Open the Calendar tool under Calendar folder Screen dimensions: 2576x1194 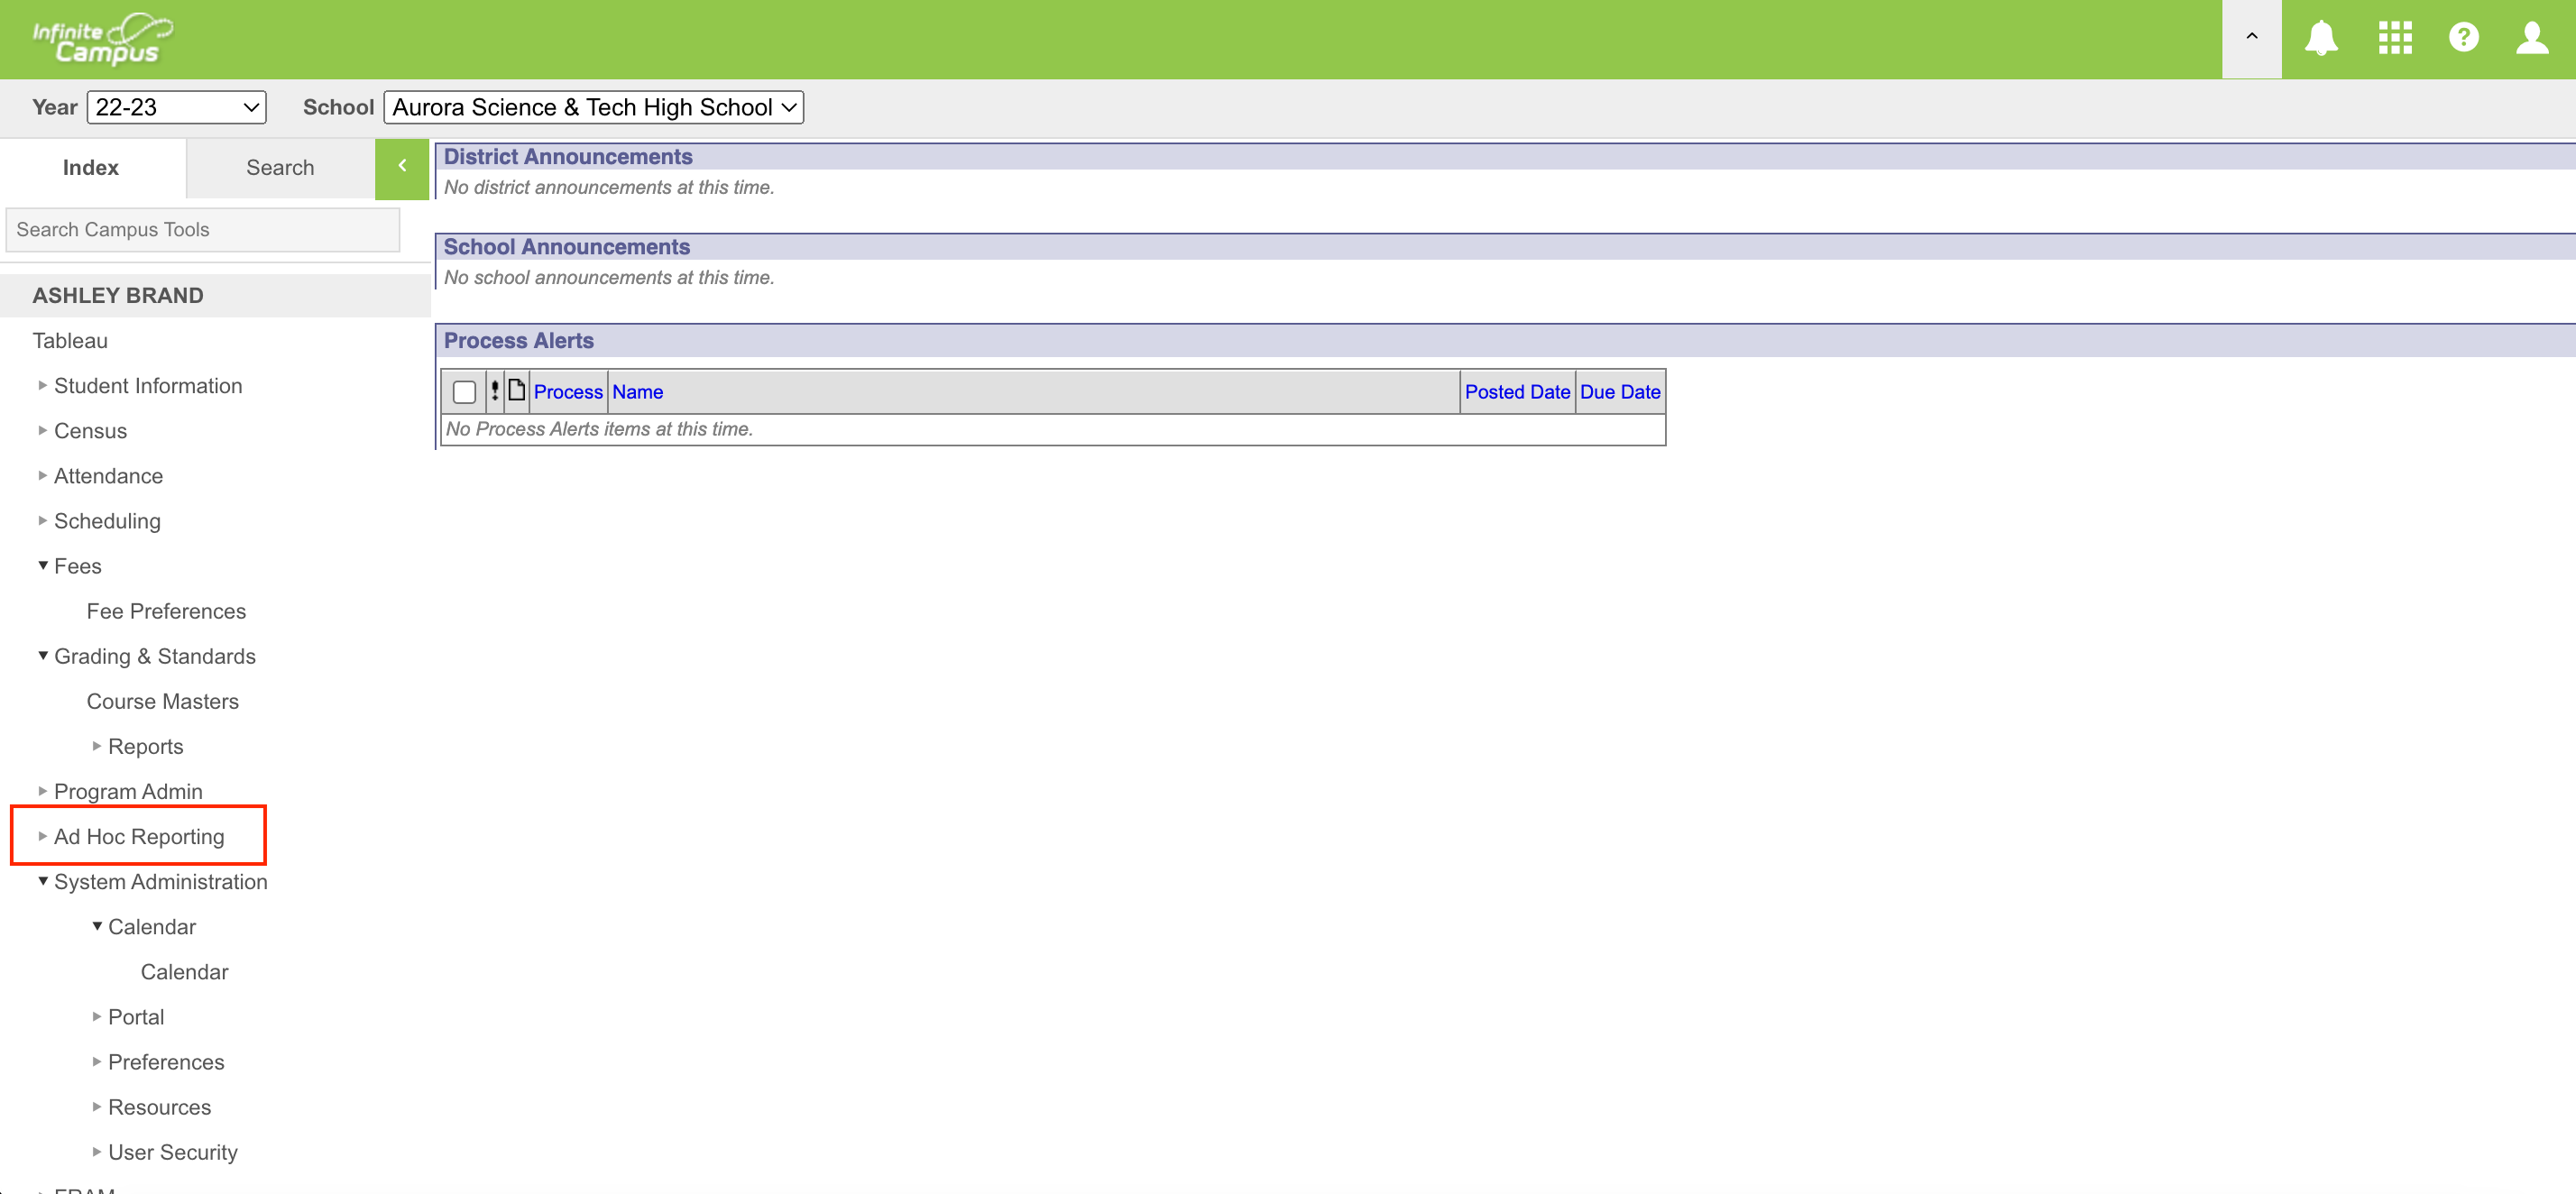tap(184, 971)
